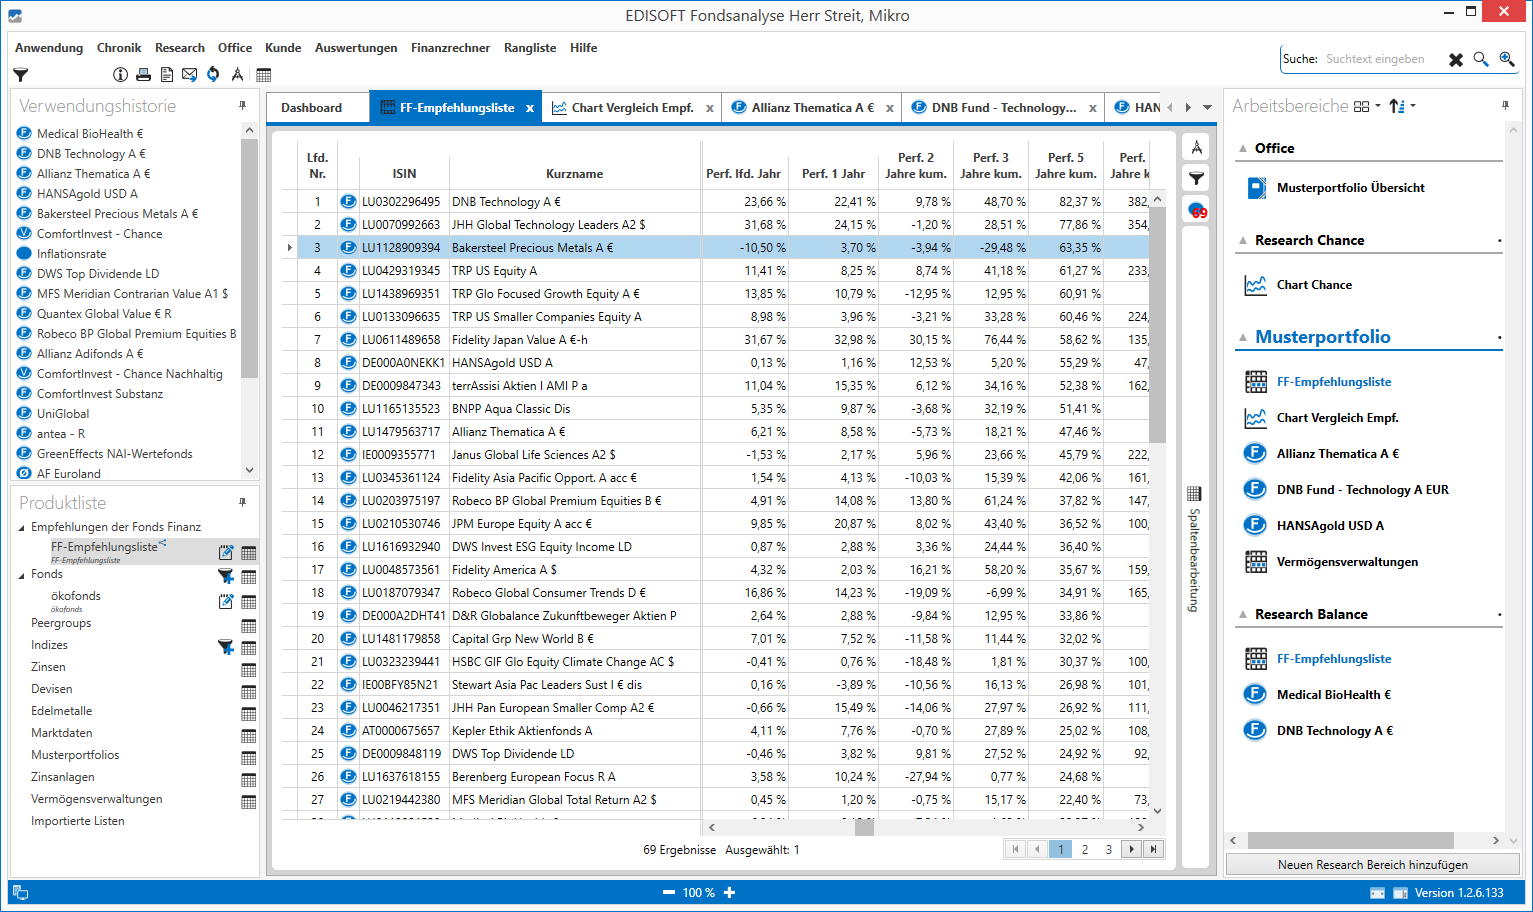This screenshot has height=912, width=1533.
Task: Click the 69 results badge icon
Action: point(1197,211)
